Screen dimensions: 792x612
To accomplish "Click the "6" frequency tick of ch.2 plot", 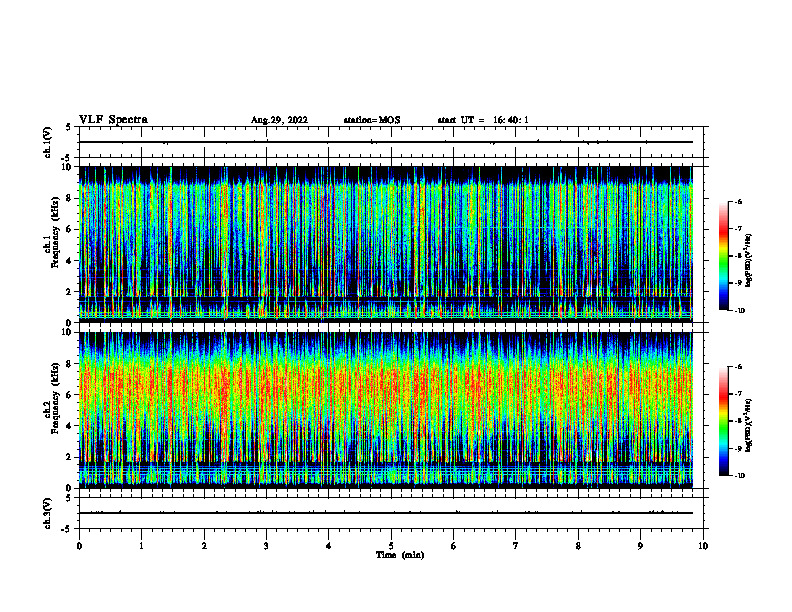I will pos(69,395).
